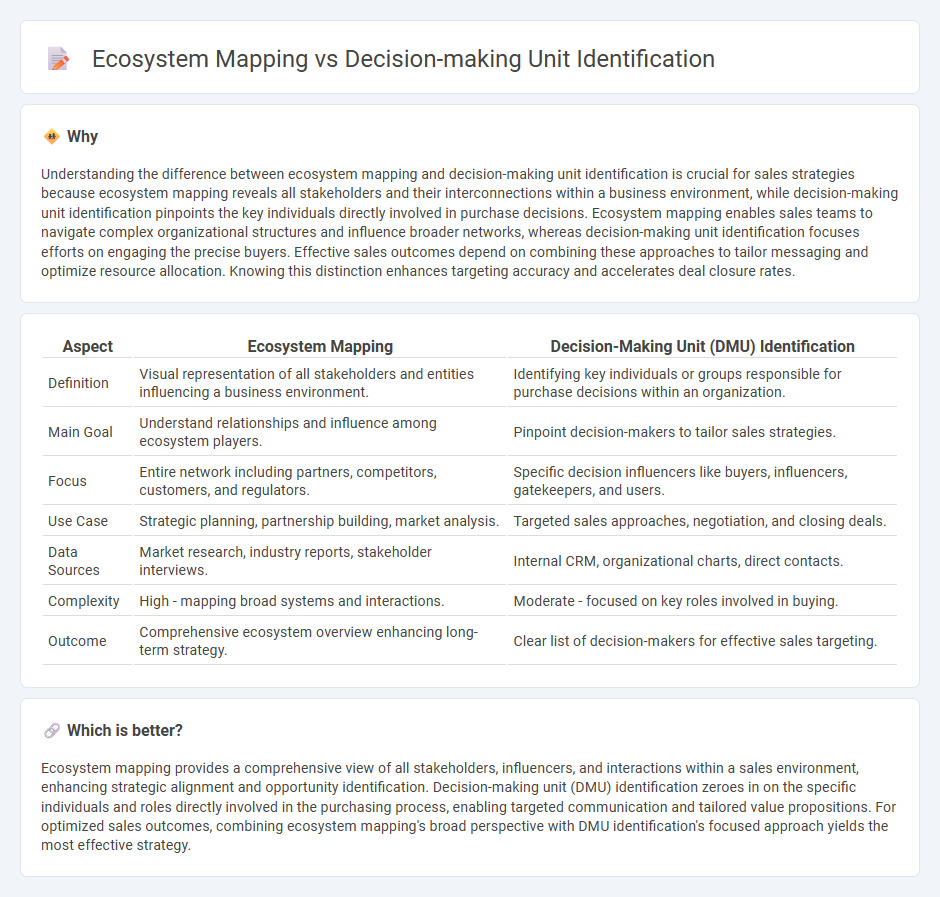
Task: Click cell 'High - mapping broad systems and interactions'
Action: pyautogui.click(x=320, y=601)
